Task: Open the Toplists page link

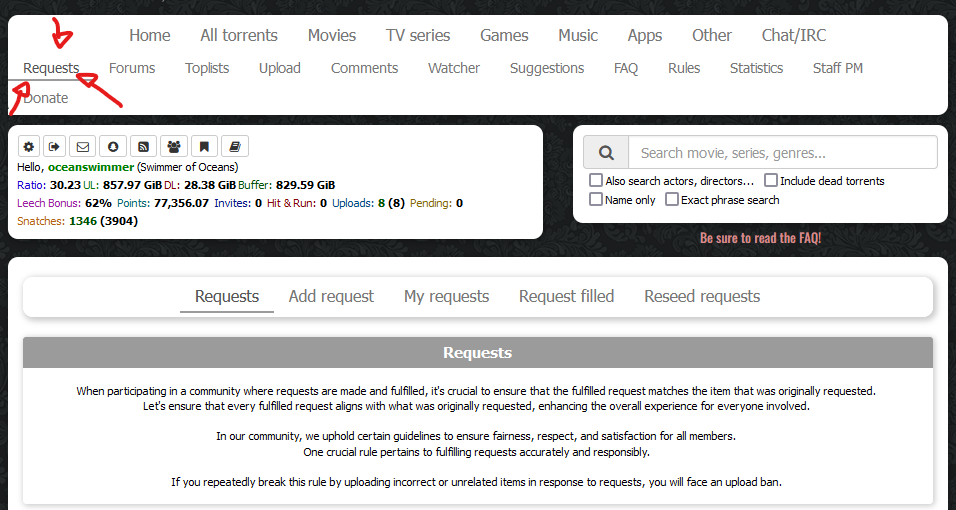Action: pos(207,68)
